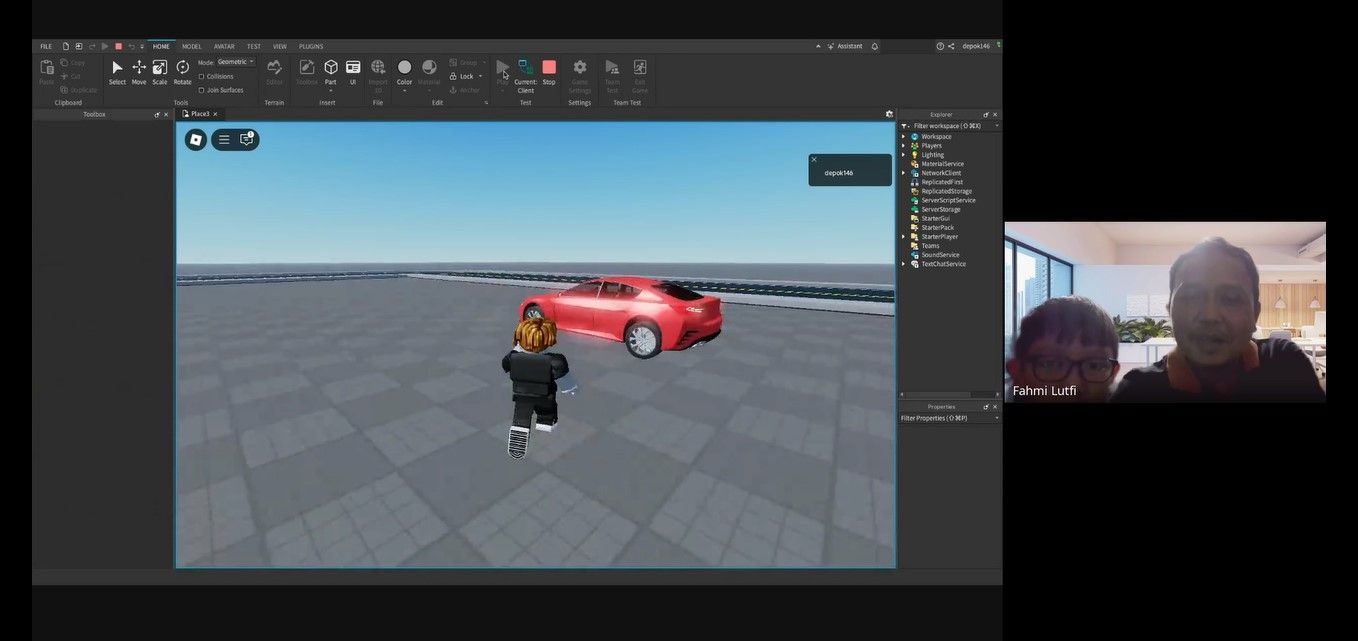Viewport: 1358px width, 641px height.
Task: Select SoundService in Explorer
Action: pos(940,255)
